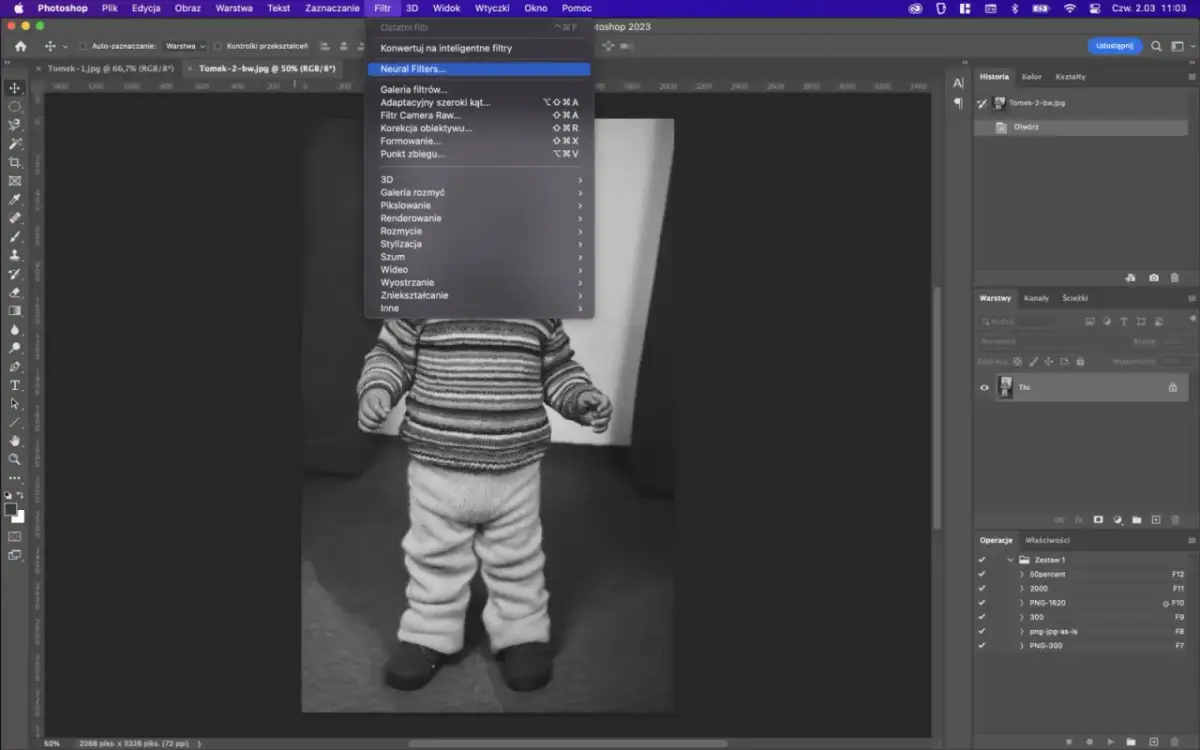Switch to the Kanały tab

click(1036, 298)
